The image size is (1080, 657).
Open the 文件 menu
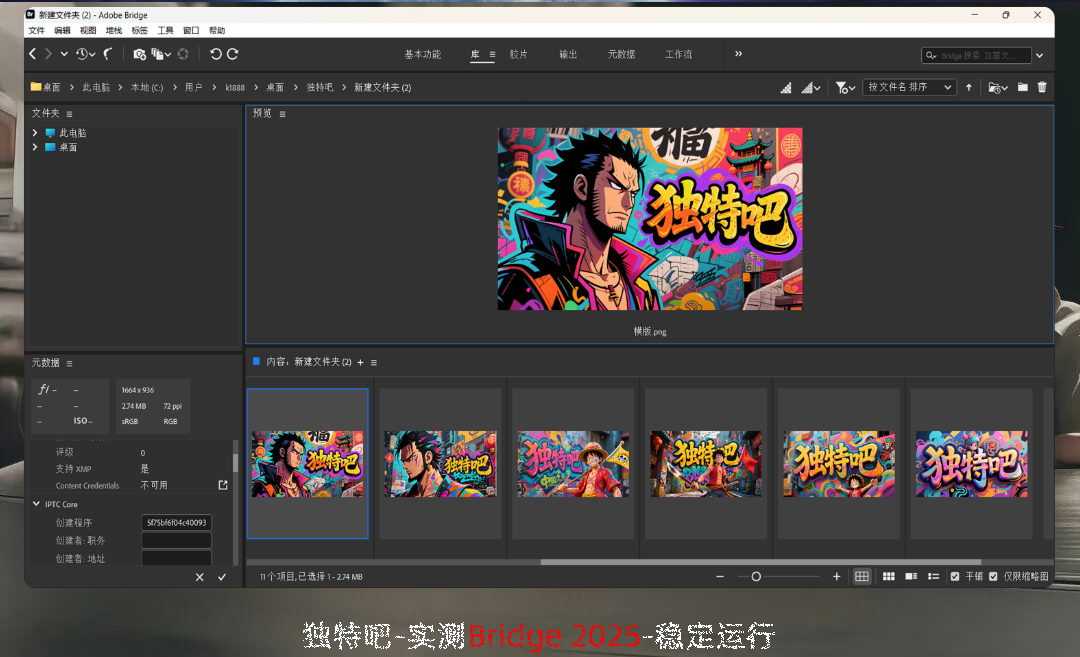click(x=36, y=31)
